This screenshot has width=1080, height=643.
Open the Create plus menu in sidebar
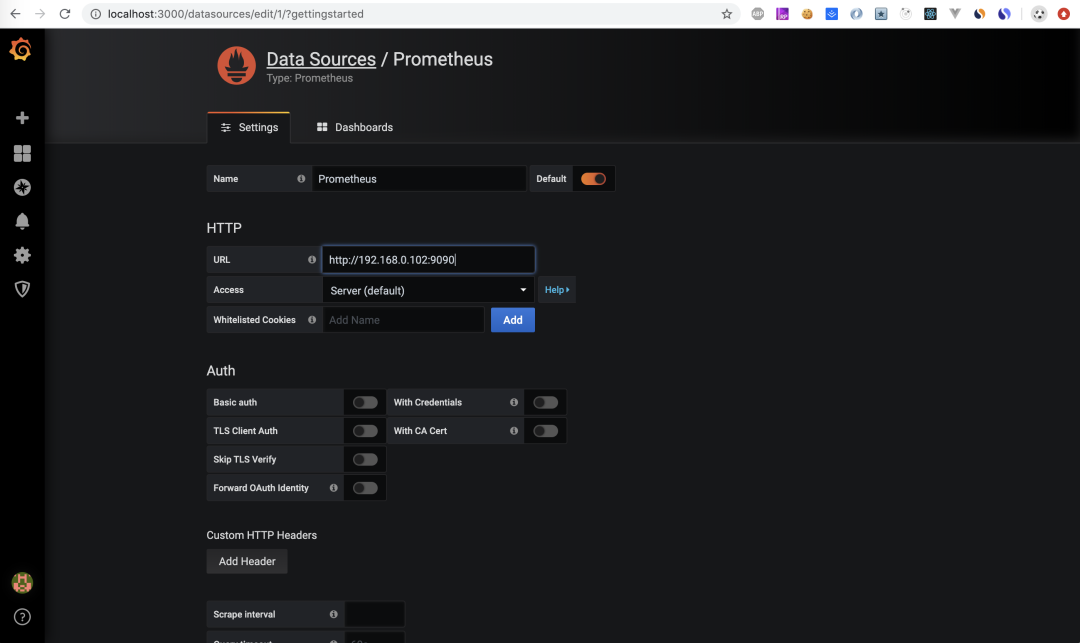click(x=22, y=118)
